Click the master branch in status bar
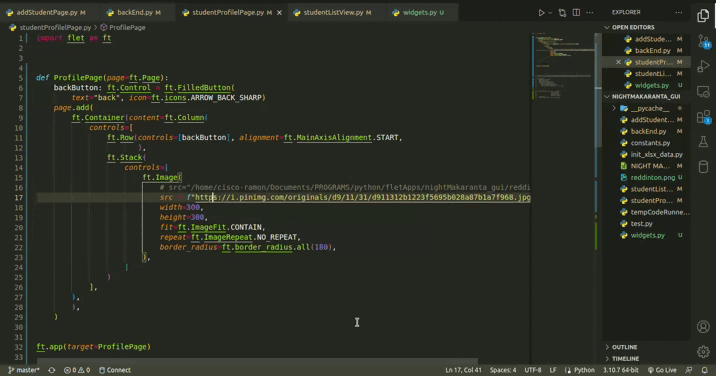 [24, 370]
